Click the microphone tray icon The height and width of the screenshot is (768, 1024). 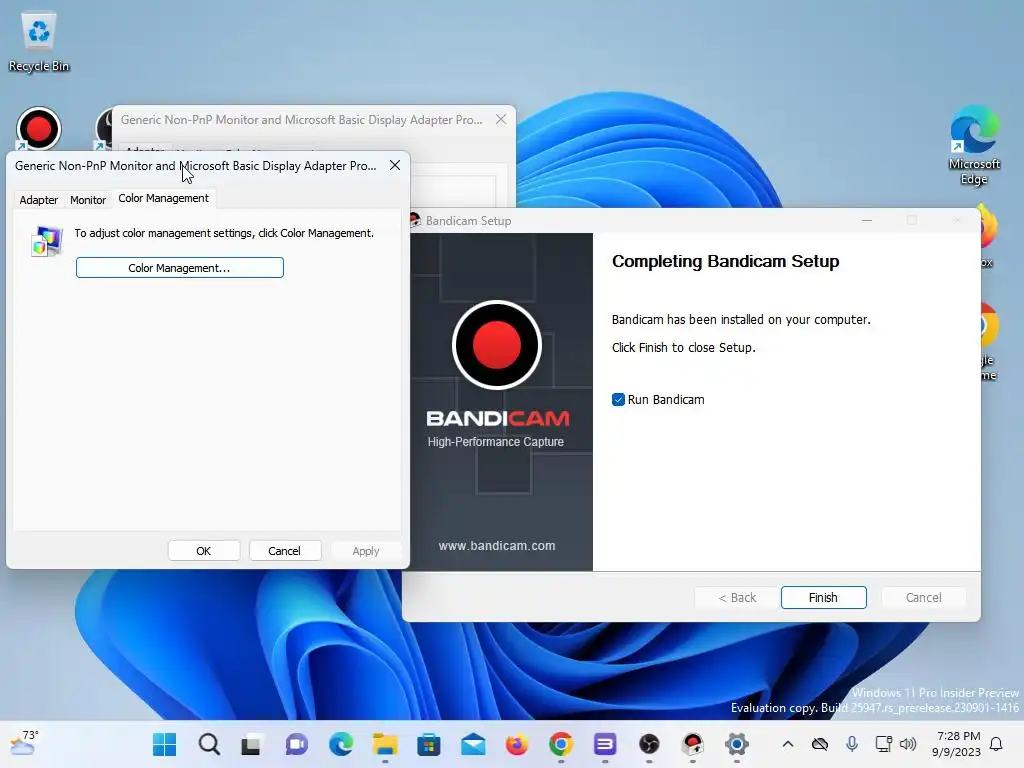(x=852, y=744)
